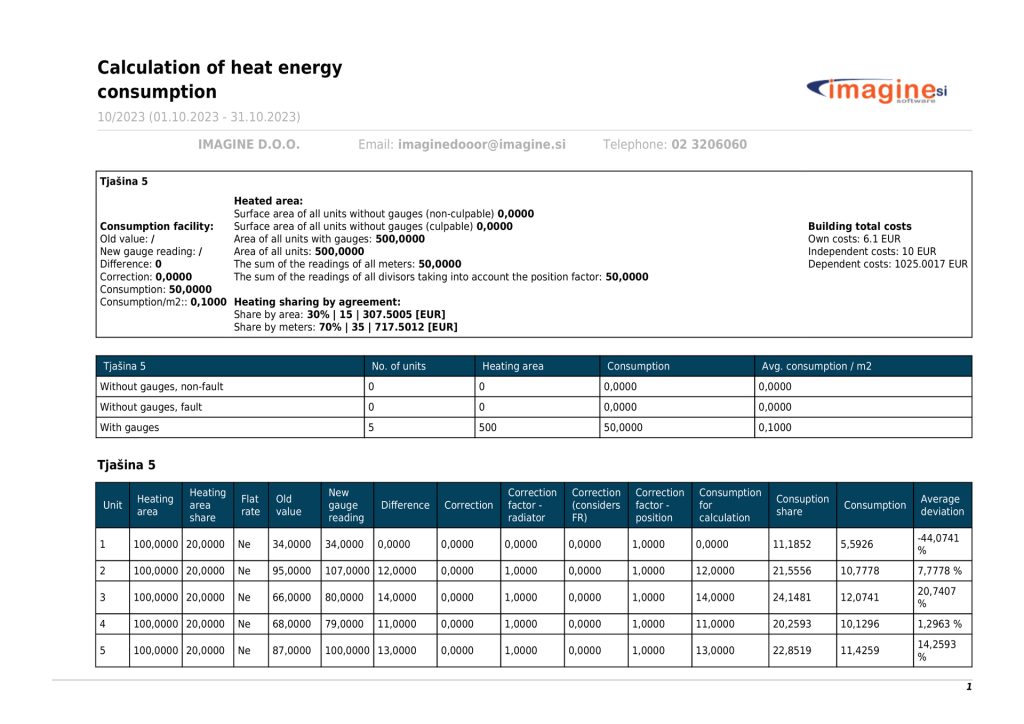The width and height of the screenshot is (1024, 724).
Task: Click consumption share 22,8519
Action: [792, 650]
